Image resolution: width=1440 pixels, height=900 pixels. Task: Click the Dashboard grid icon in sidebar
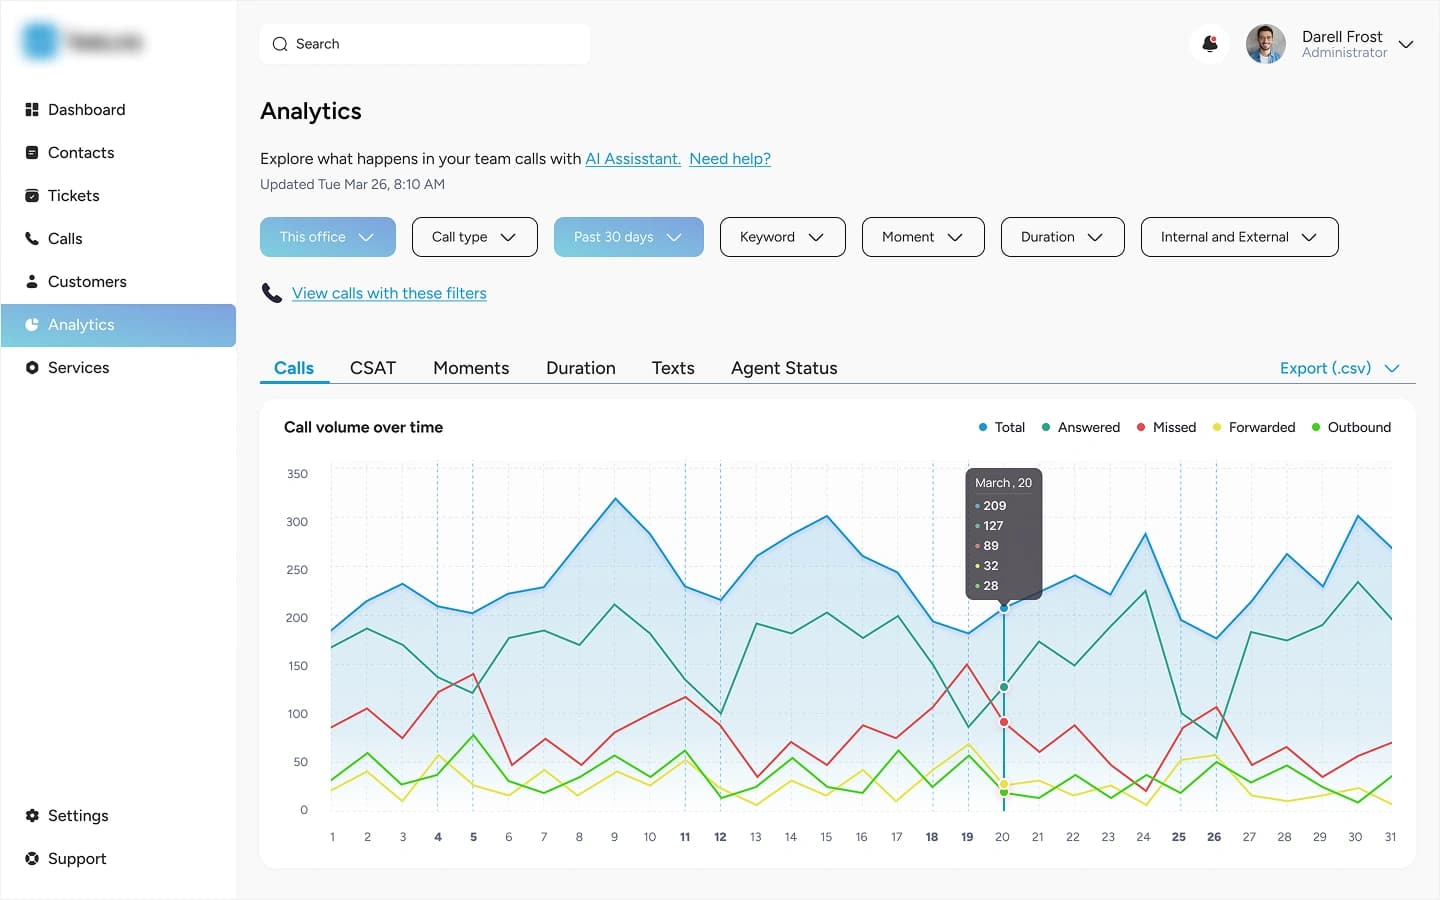[x=32, y=110]
